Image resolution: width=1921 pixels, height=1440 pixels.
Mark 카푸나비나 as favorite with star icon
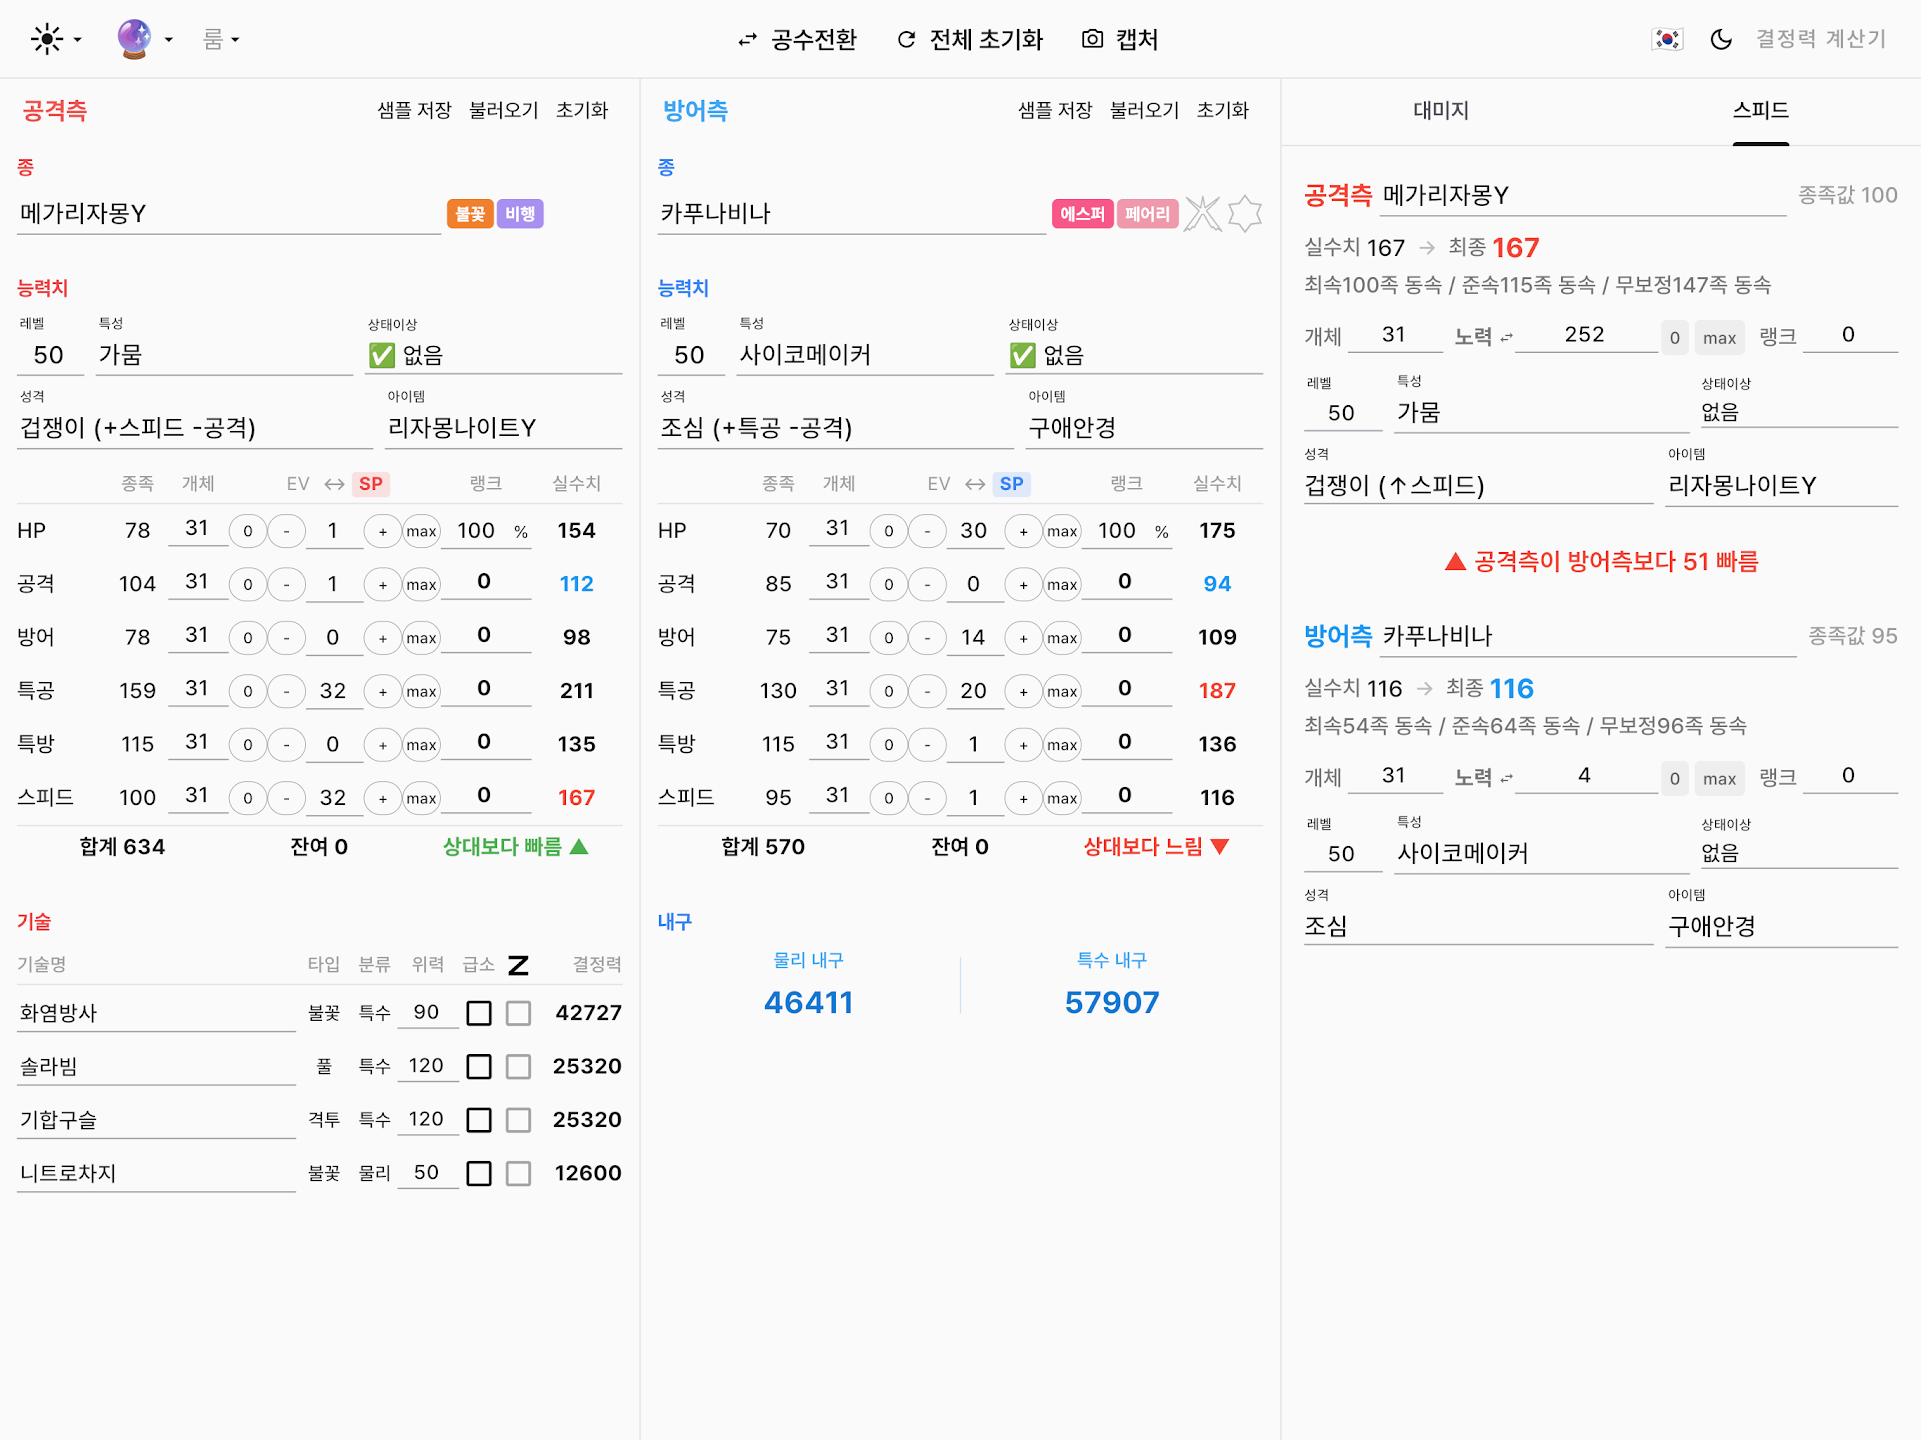coord(1245,213)
